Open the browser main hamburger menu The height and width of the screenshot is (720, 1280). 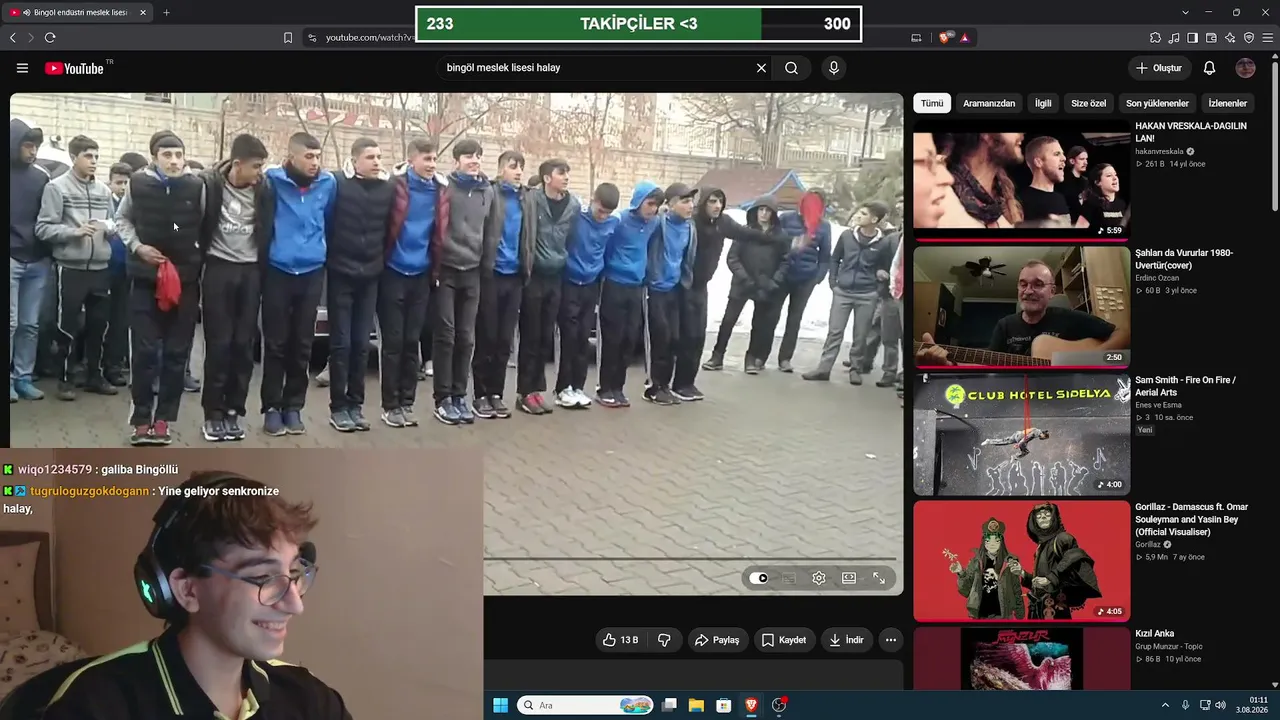1268,38
